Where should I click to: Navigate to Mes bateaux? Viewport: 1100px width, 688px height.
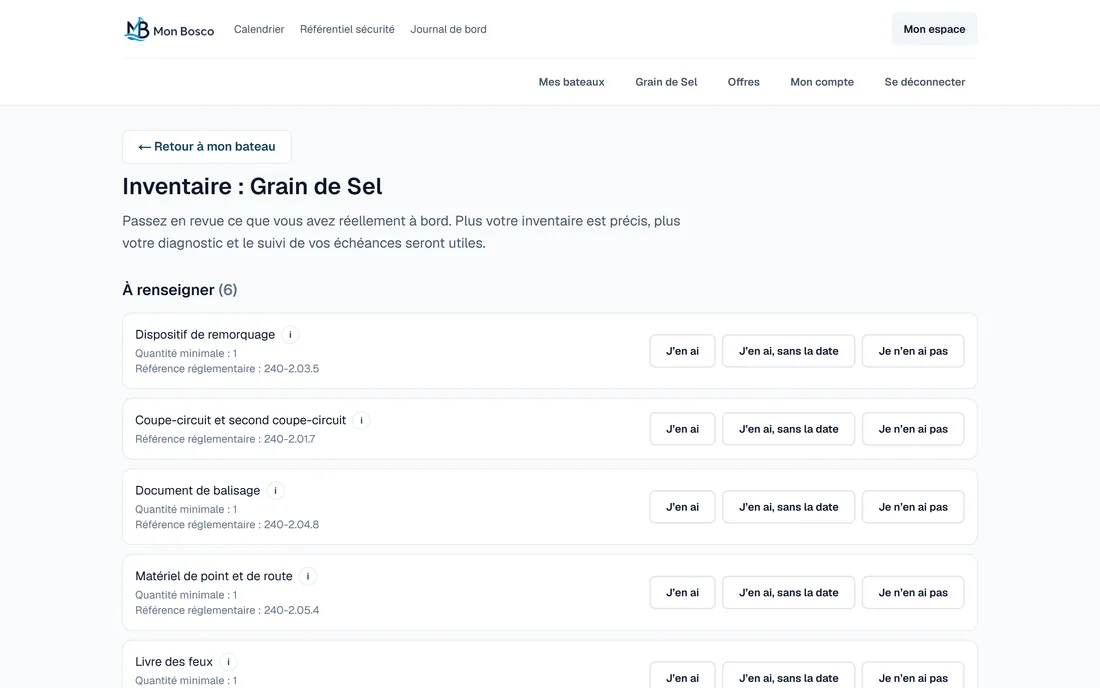click(572, 82)
